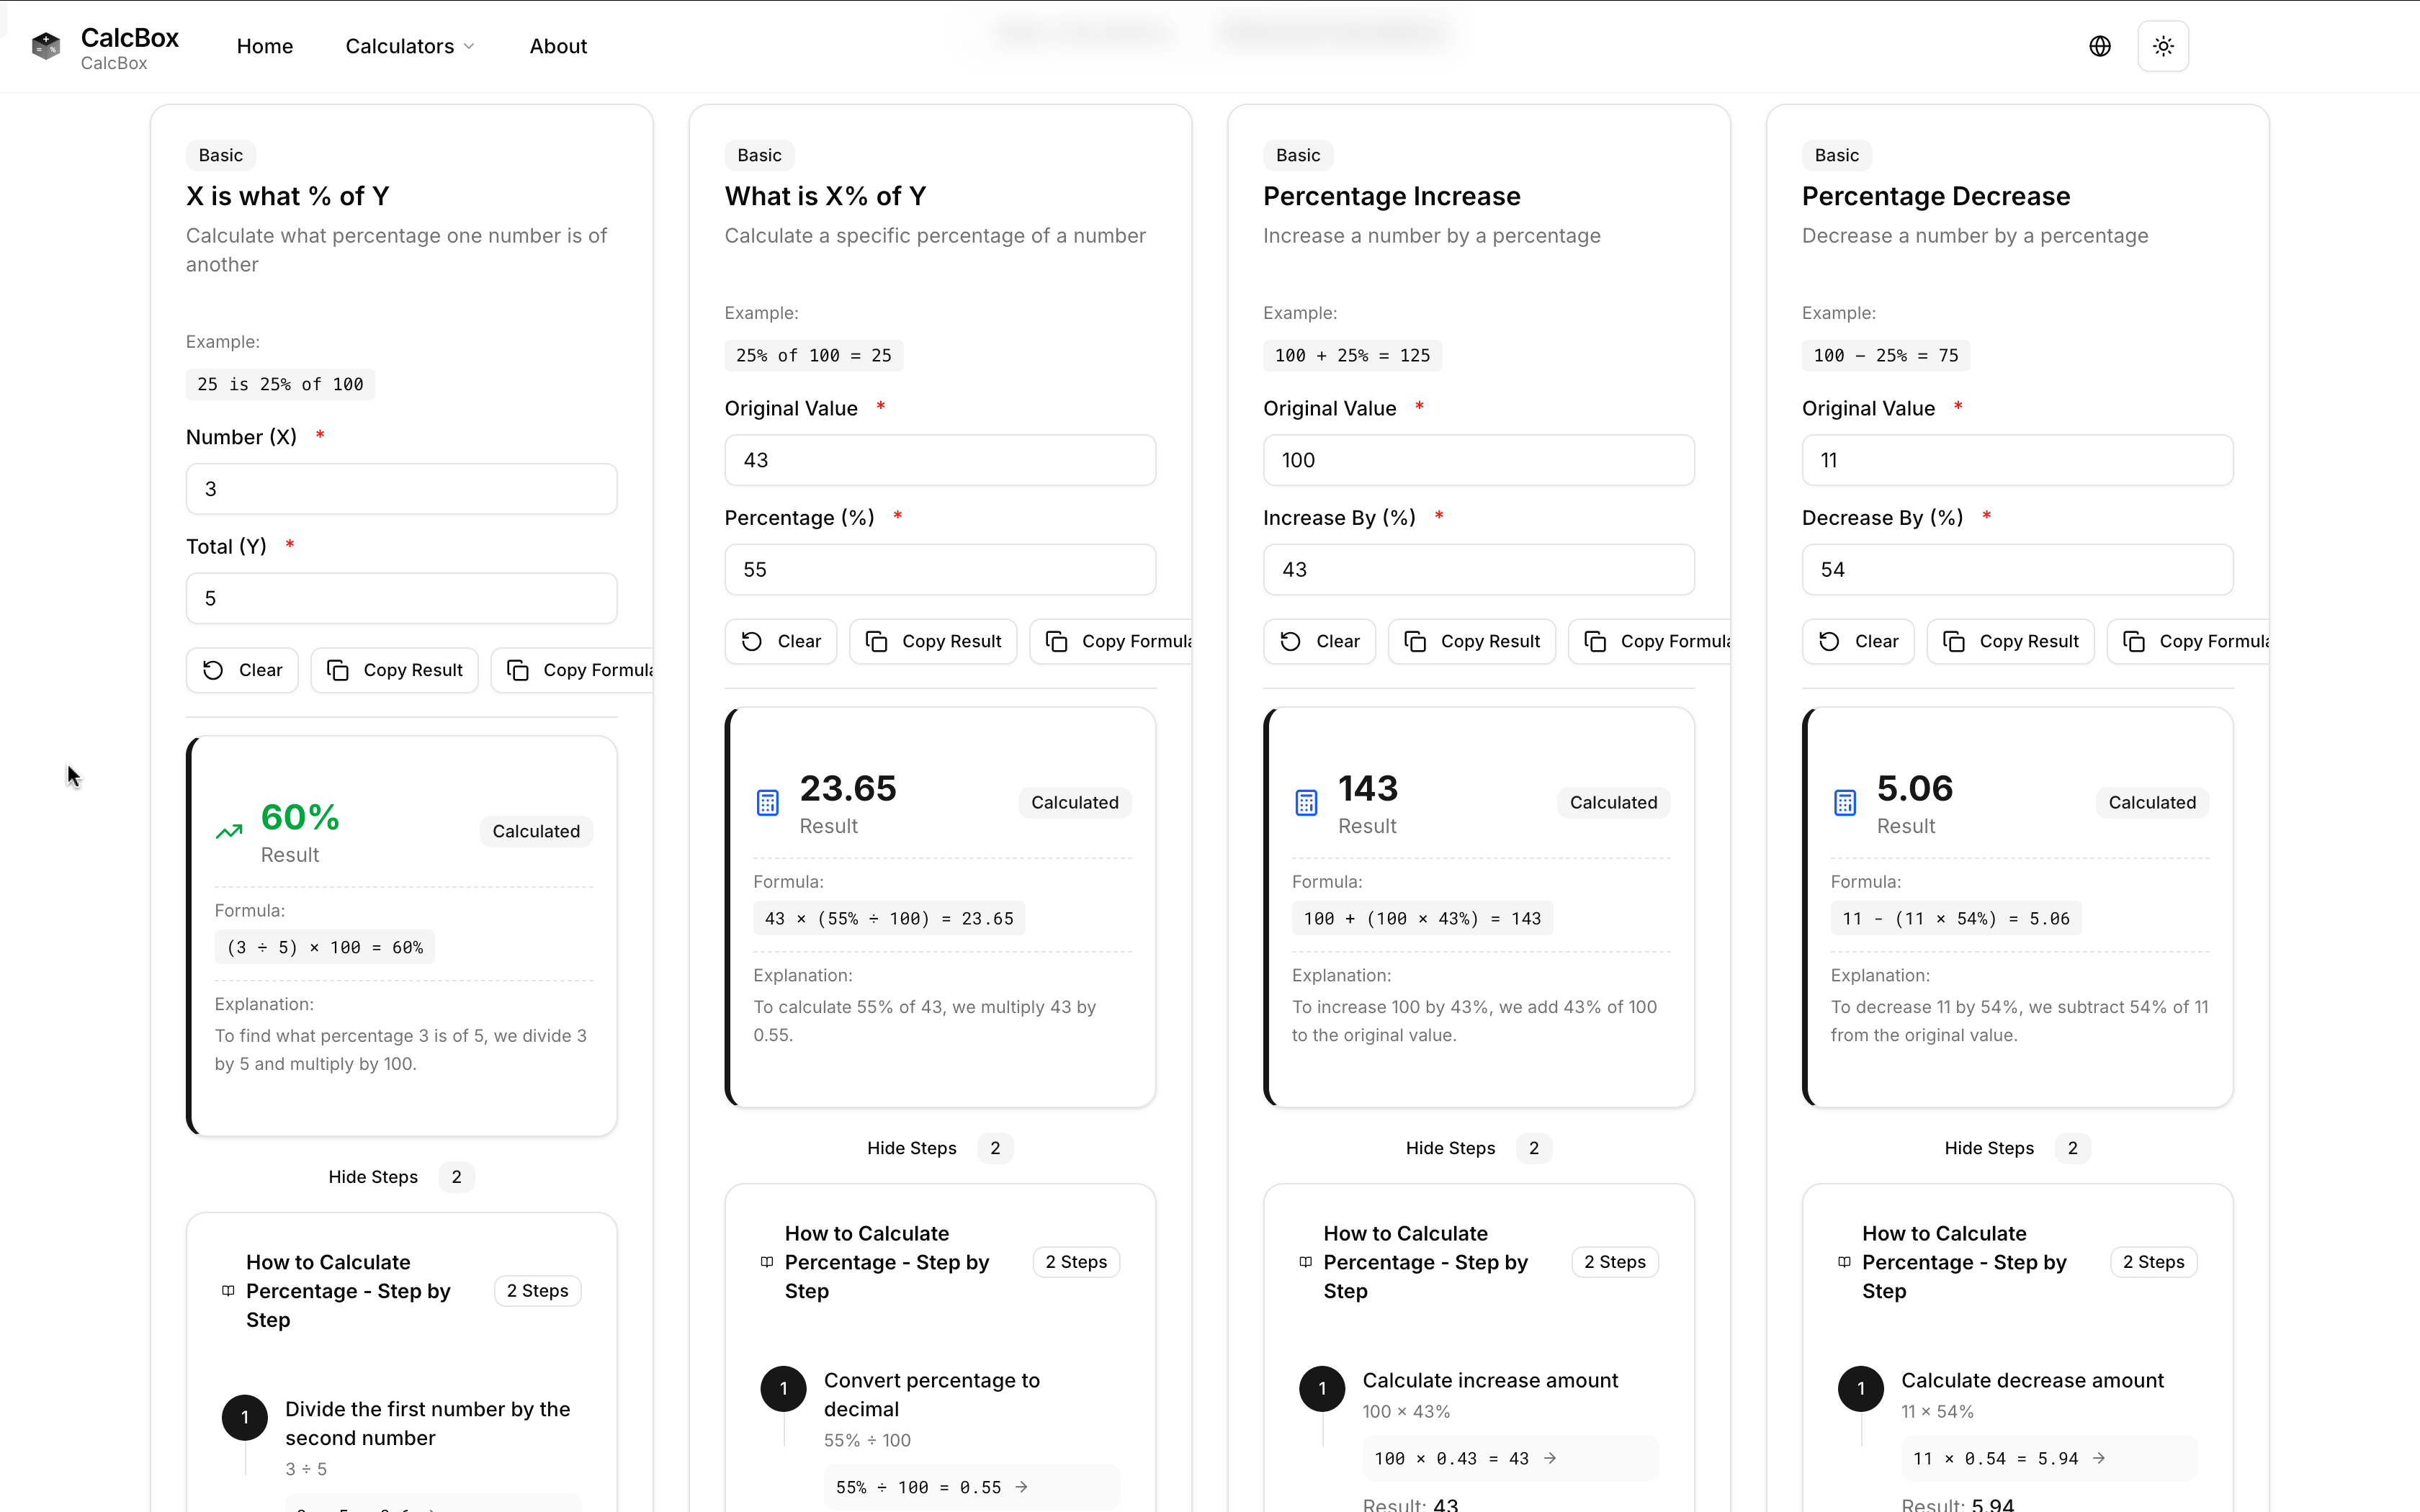Copy Formula in What is X% of Y card
The image size is (2420, 1512).
click(x=1112, y=641)
